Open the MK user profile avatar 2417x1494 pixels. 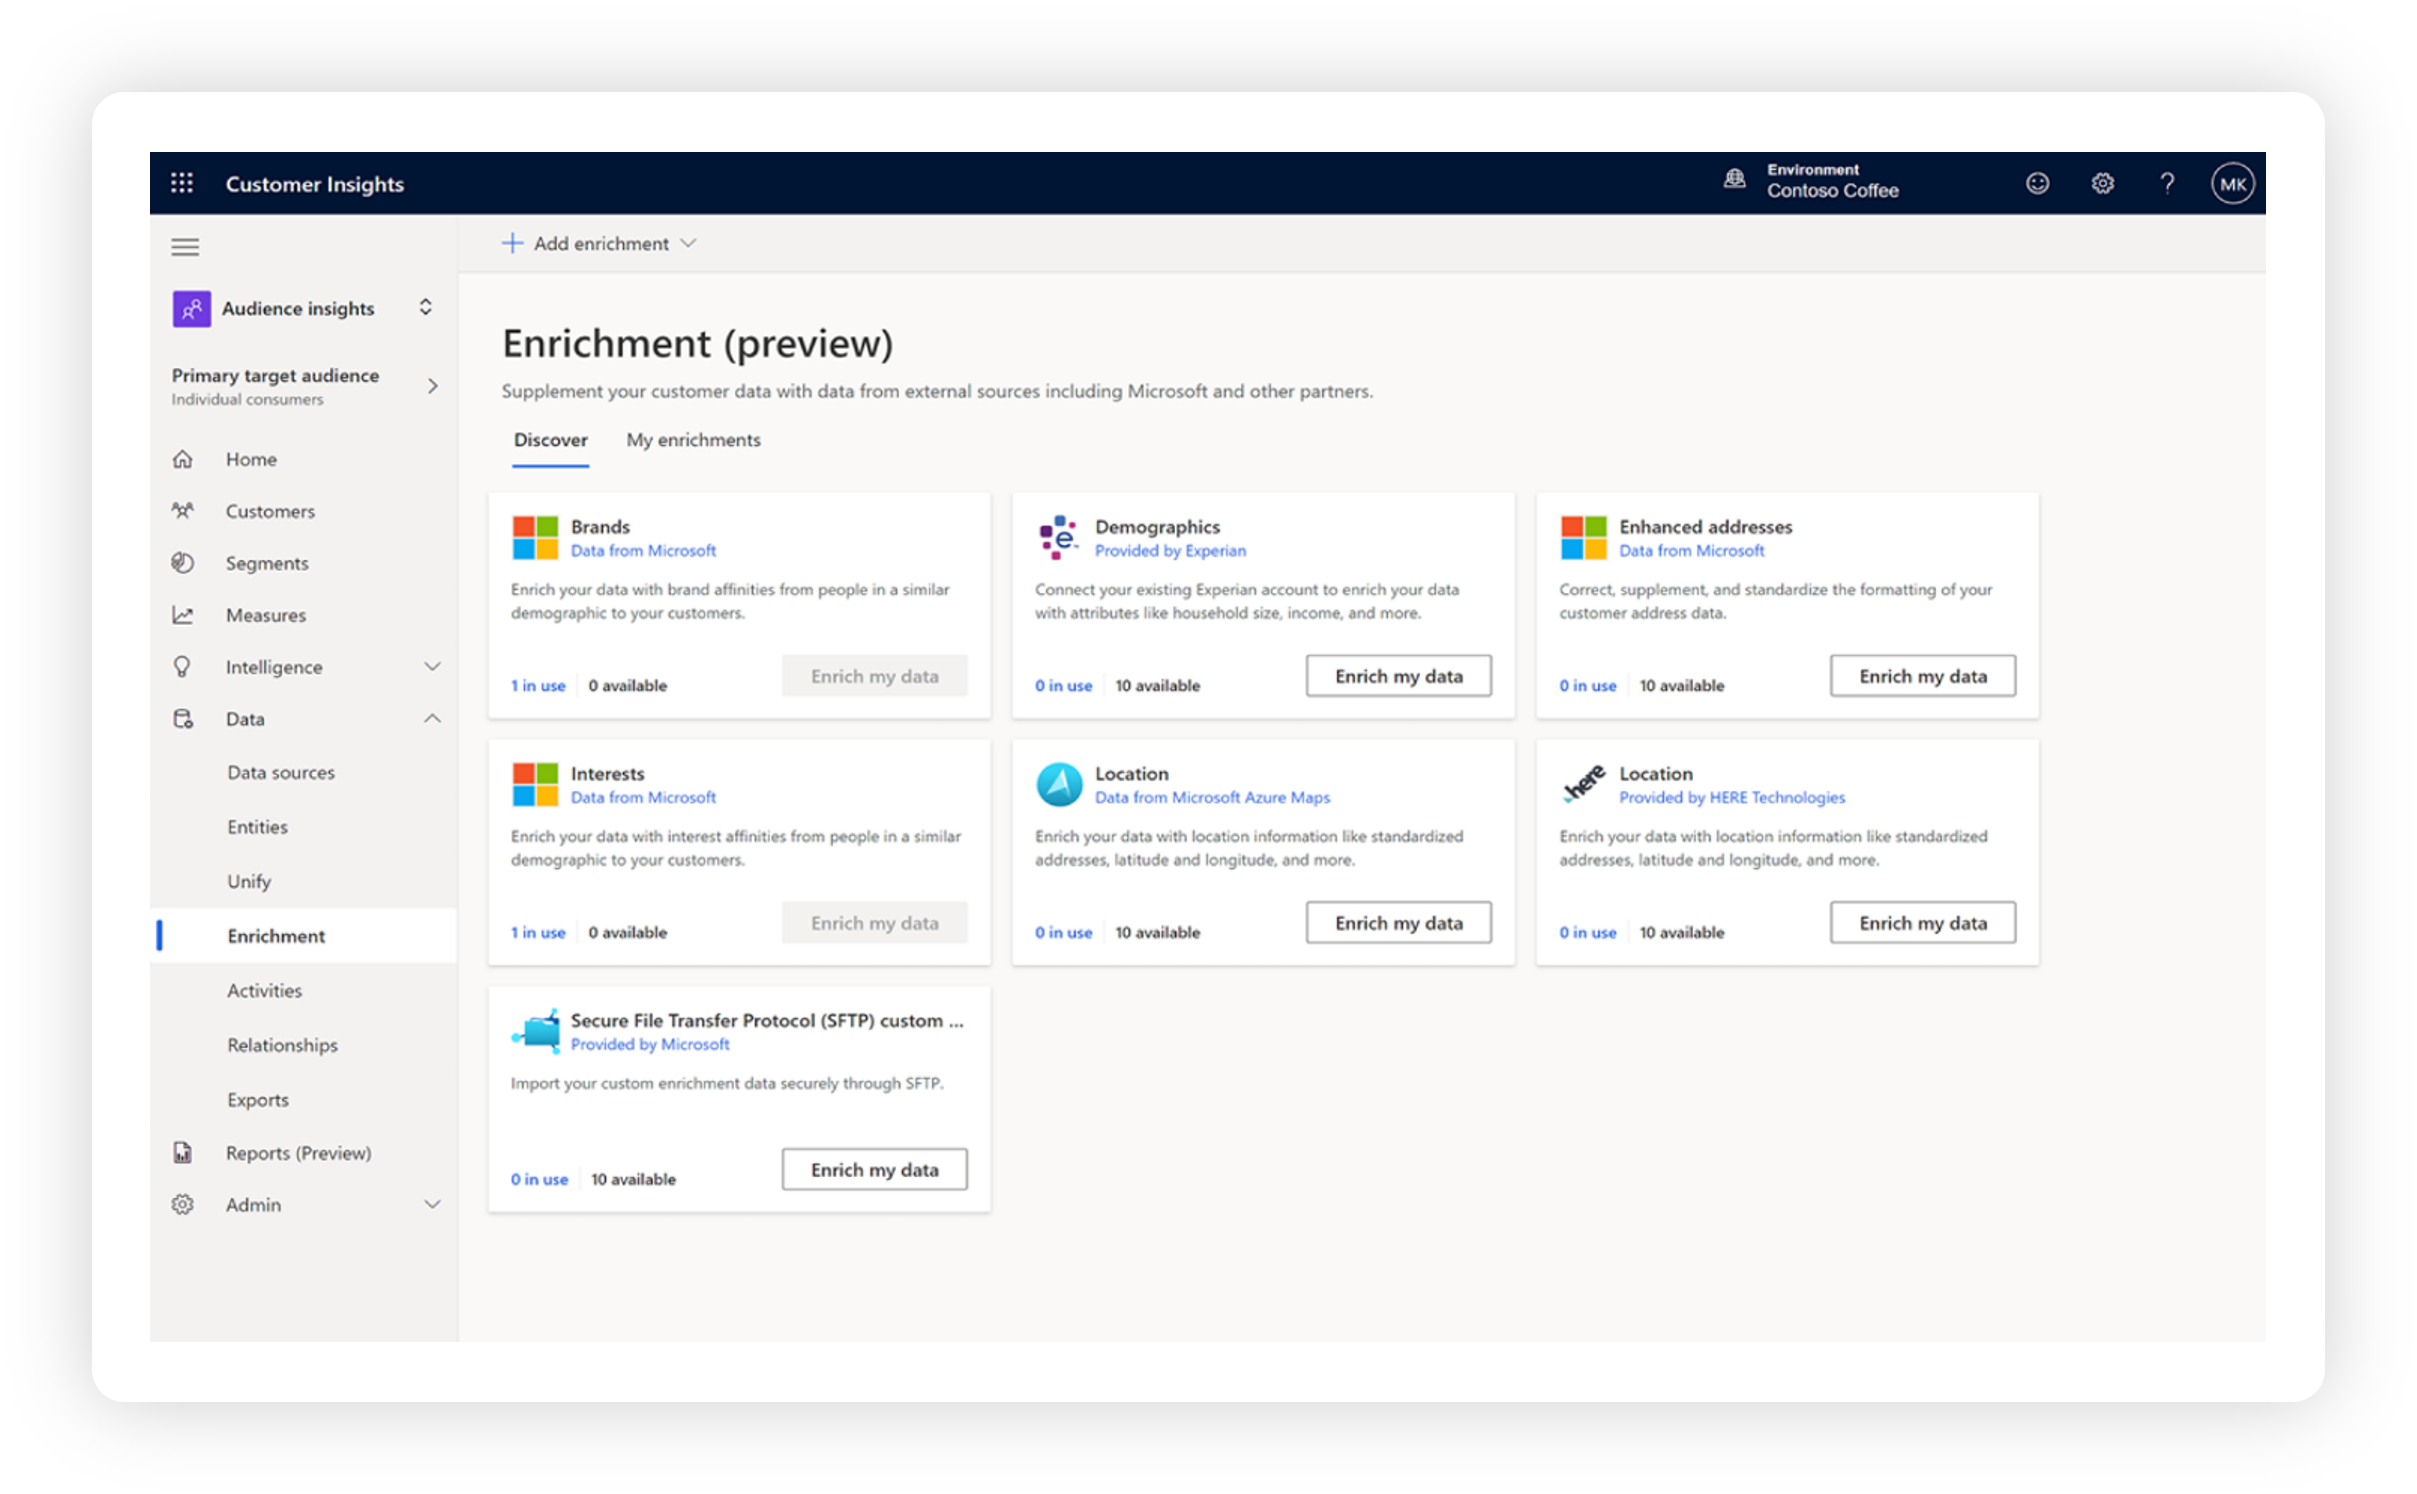coord(2232,184)
